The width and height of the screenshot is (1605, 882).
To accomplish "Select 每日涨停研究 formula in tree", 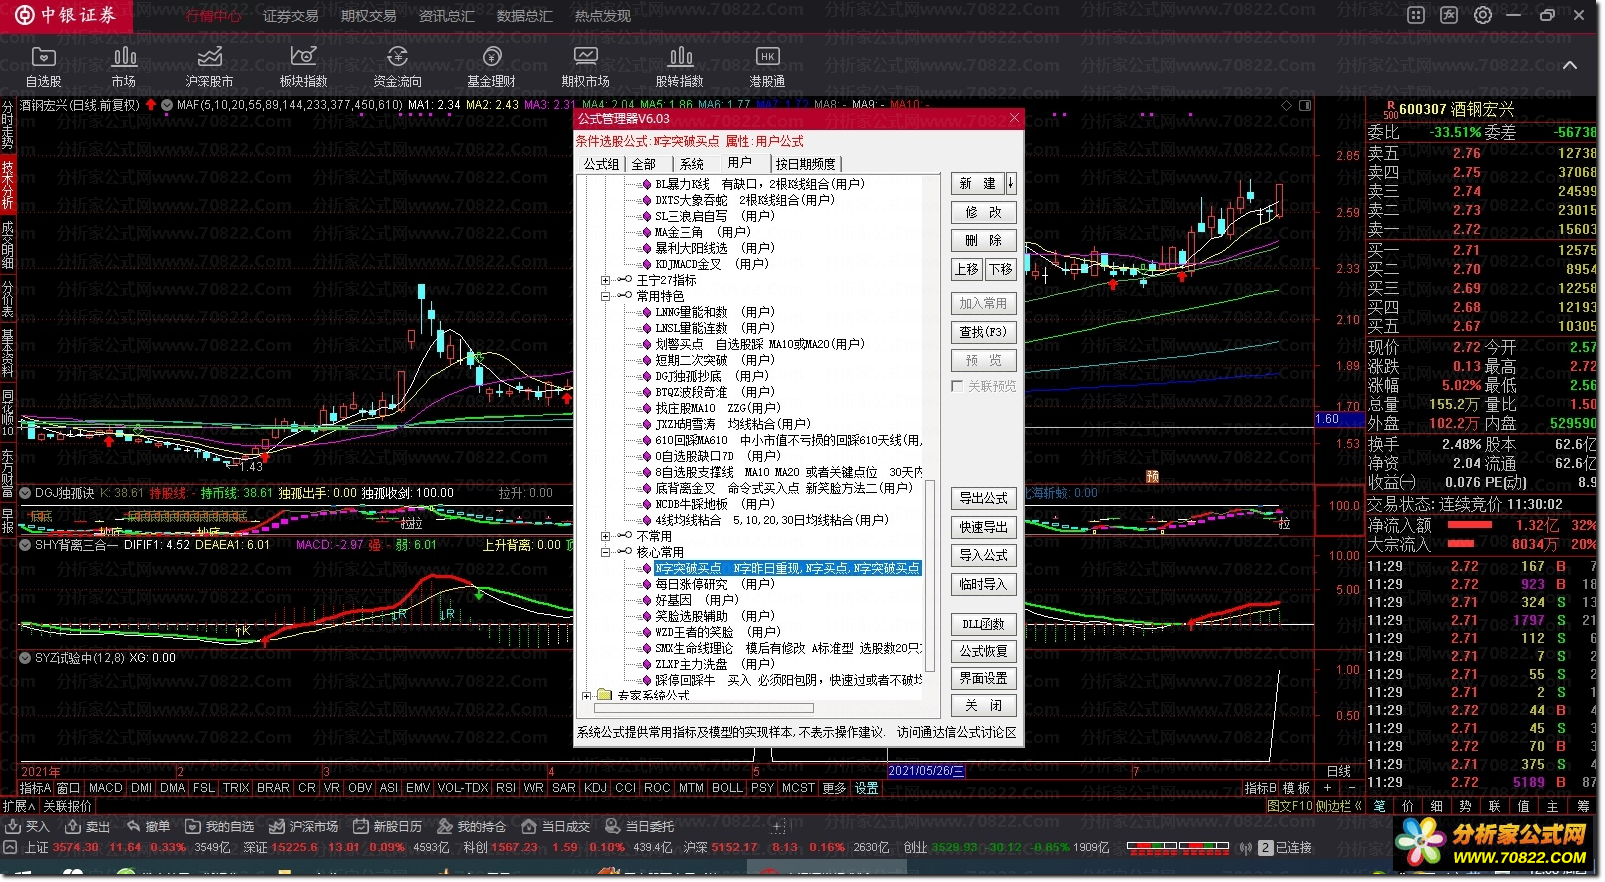I will (715, 584).
